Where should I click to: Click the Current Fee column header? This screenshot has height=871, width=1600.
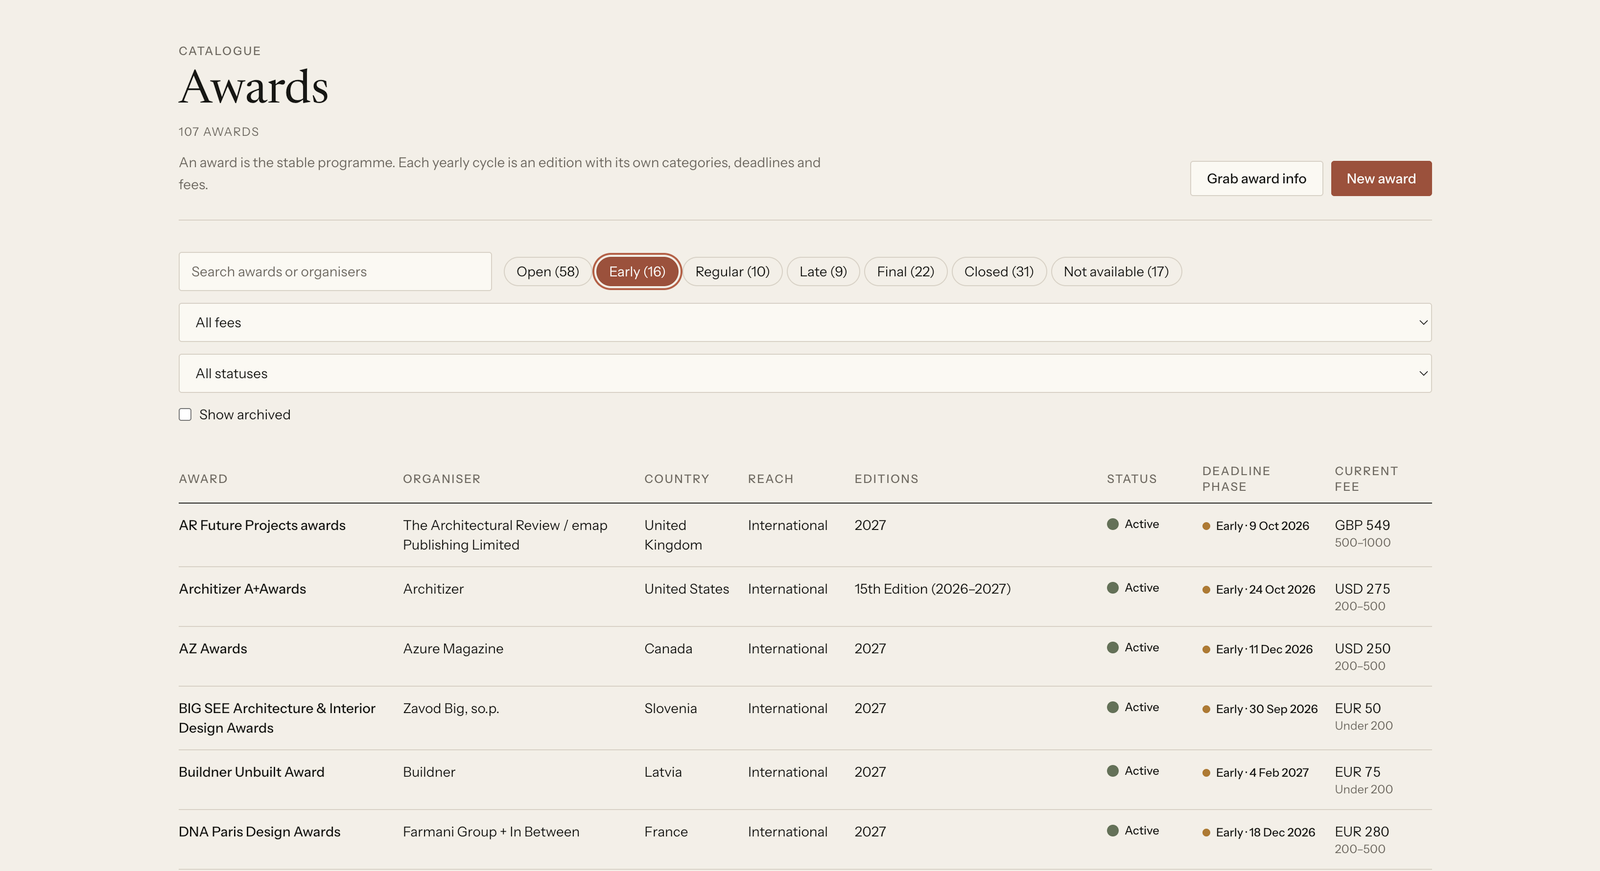[1366, 479]
